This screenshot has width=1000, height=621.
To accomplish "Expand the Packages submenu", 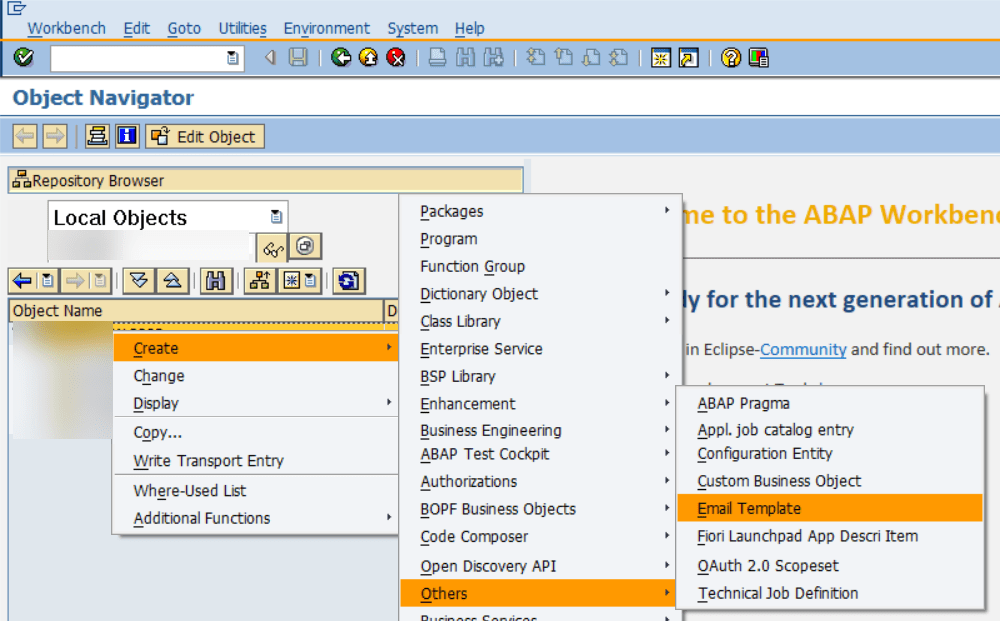I will pos(666,210).
